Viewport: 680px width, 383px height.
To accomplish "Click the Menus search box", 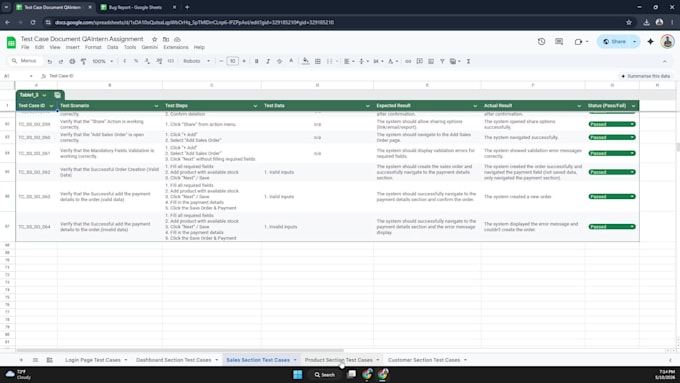I will [x=25, y=61].
